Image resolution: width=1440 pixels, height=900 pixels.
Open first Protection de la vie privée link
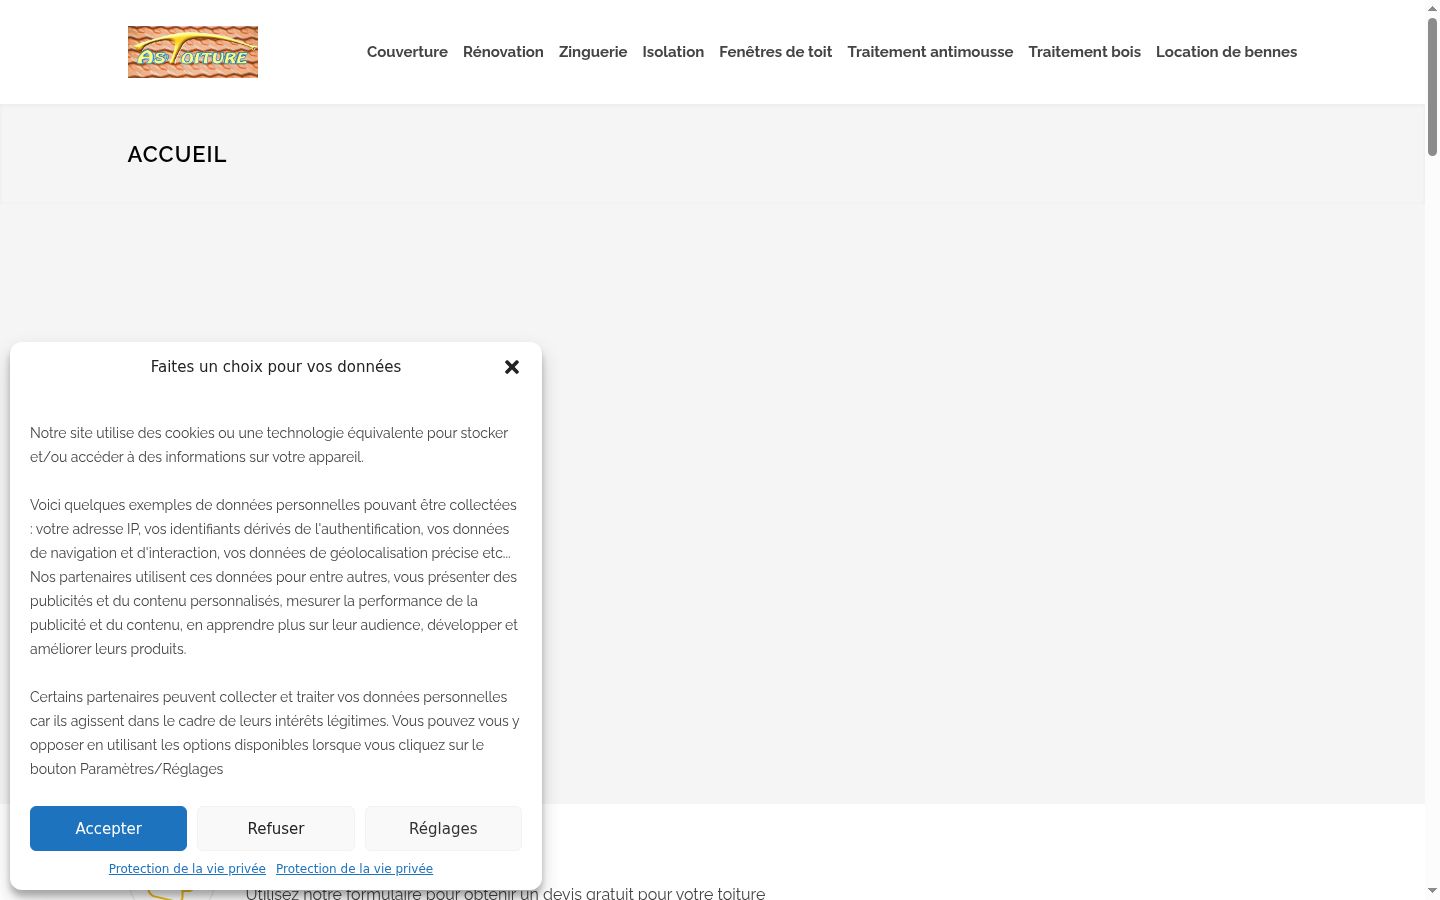(187, 869)
